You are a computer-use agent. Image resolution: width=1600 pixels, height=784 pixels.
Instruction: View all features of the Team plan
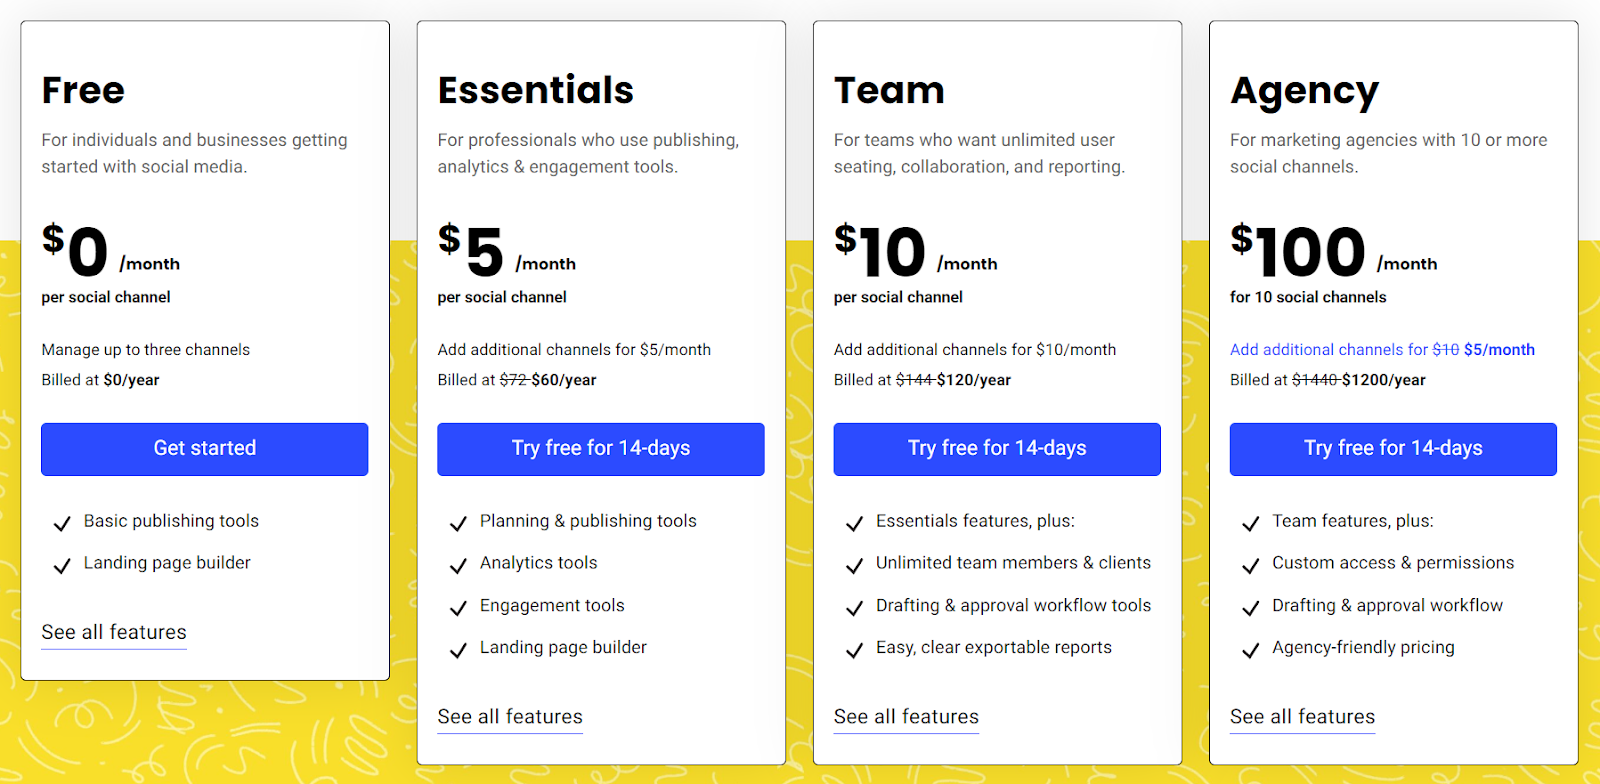pos(906,716)
